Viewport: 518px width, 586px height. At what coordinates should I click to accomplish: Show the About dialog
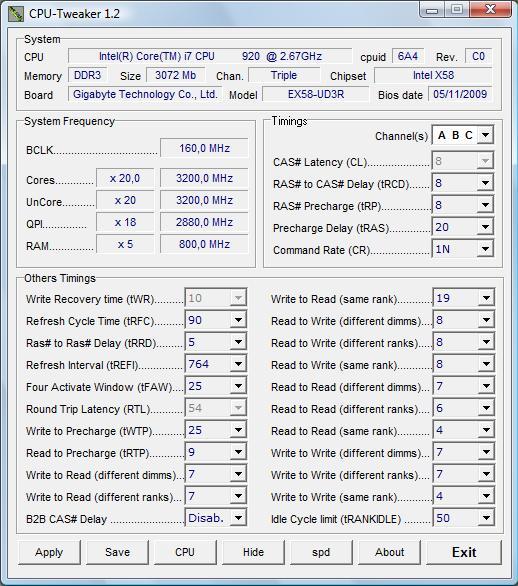point(389,552)
